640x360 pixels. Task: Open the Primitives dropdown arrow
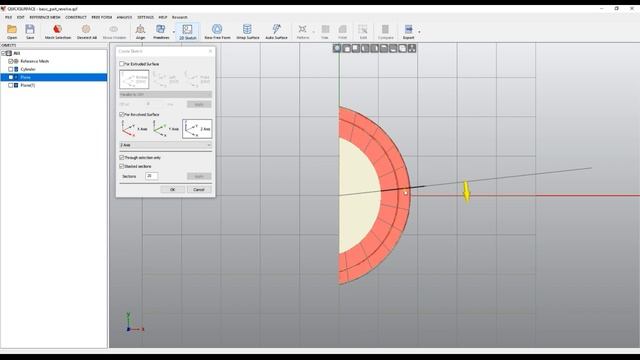point(173,32)
